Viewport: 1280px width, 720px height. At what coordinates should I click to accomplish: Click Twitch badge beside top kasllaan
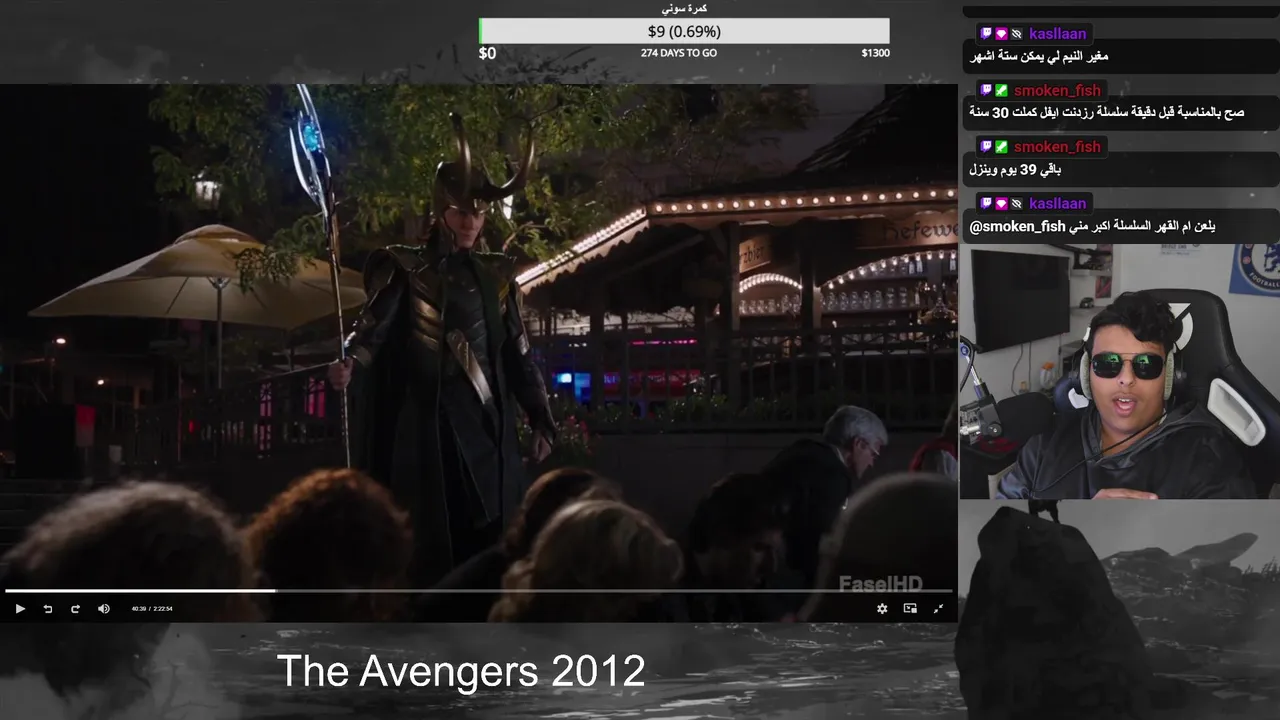[x=986, y=34]
